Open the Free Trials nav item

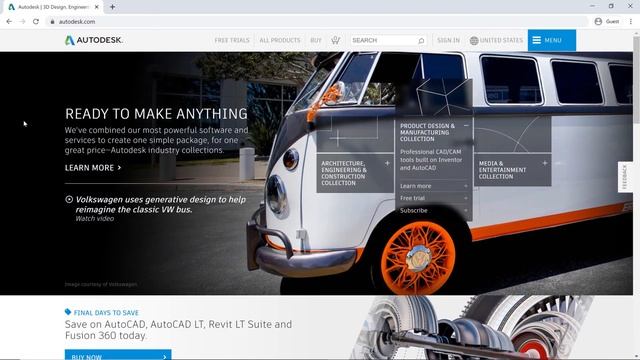coord(231,40)
